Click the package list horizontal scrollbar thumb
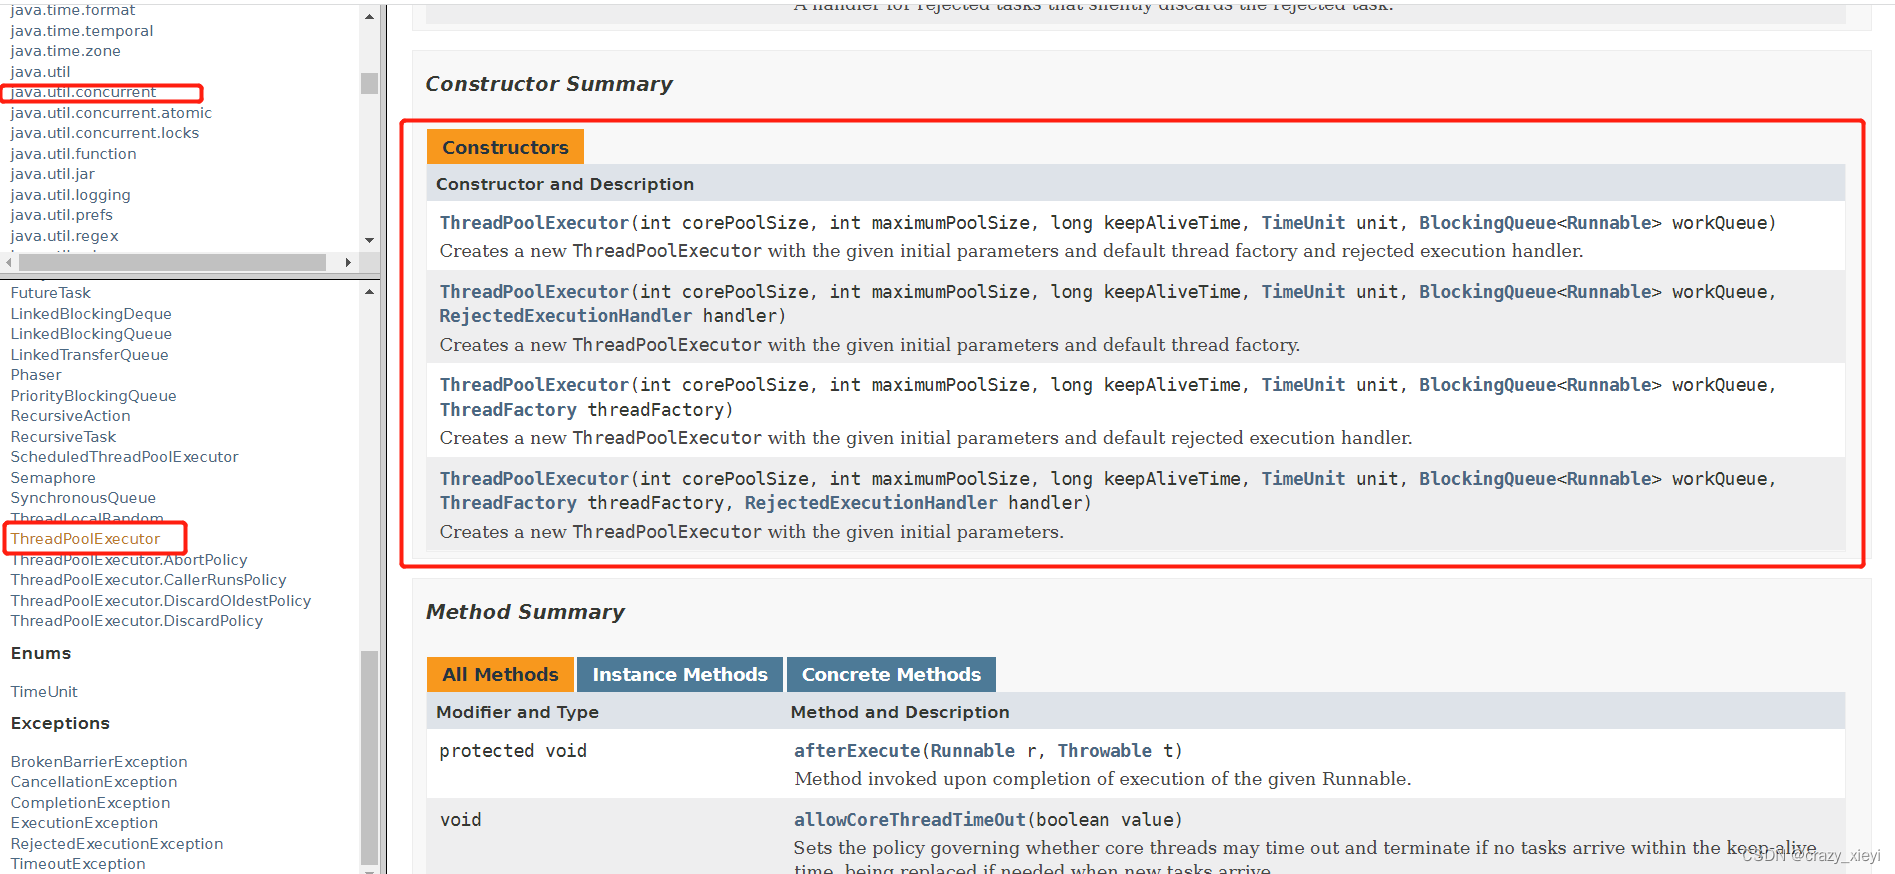Screen dimensions: 1895x874 coord(172,262)
